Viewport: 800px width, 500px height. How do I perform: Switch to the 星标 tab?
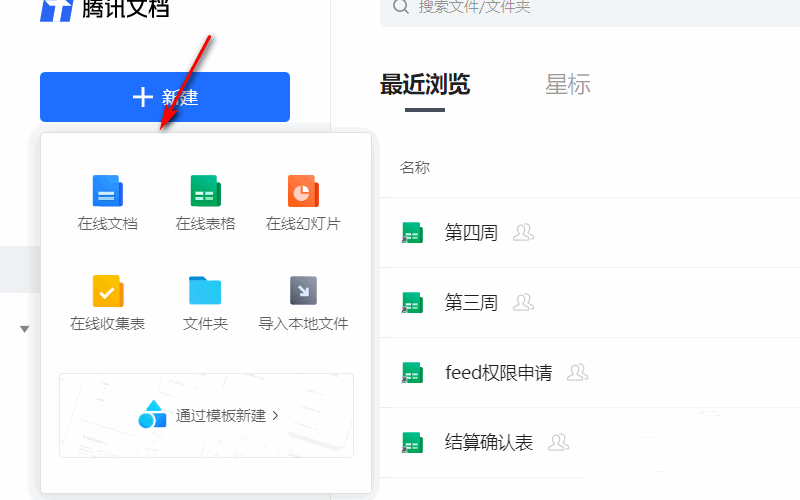coord(568,84)
